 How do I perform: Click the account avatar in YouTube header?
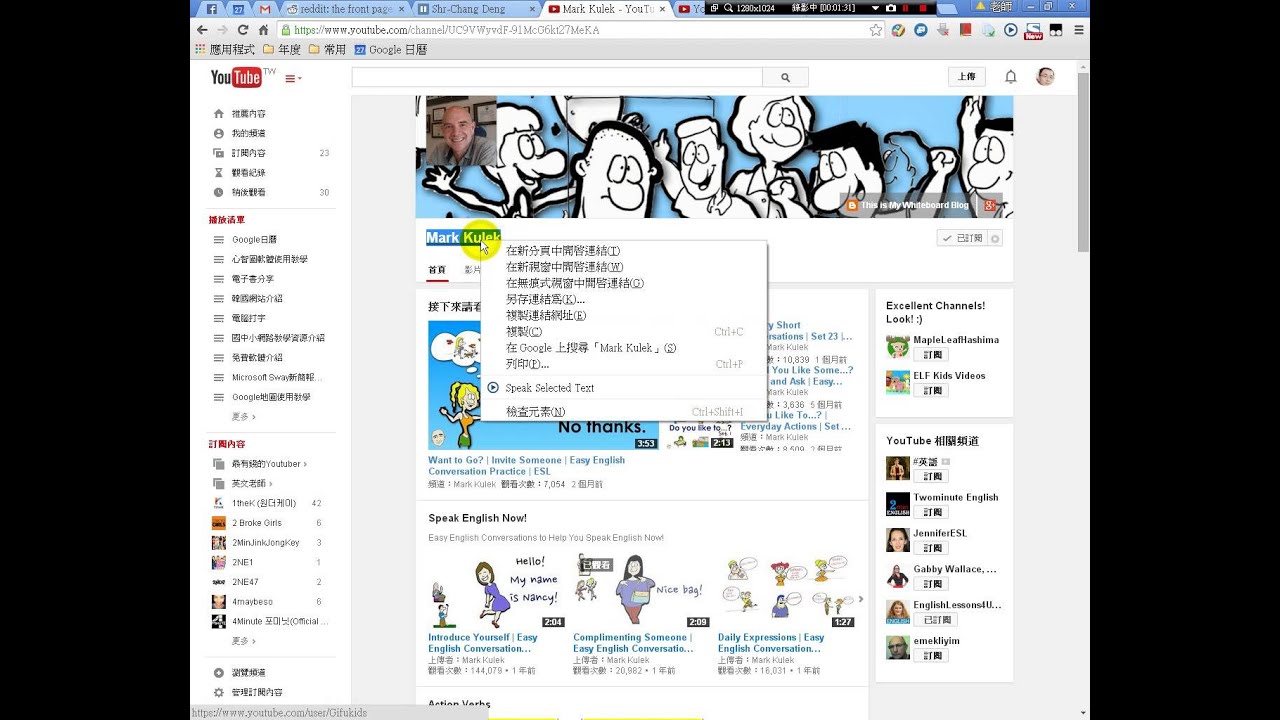1045,77
